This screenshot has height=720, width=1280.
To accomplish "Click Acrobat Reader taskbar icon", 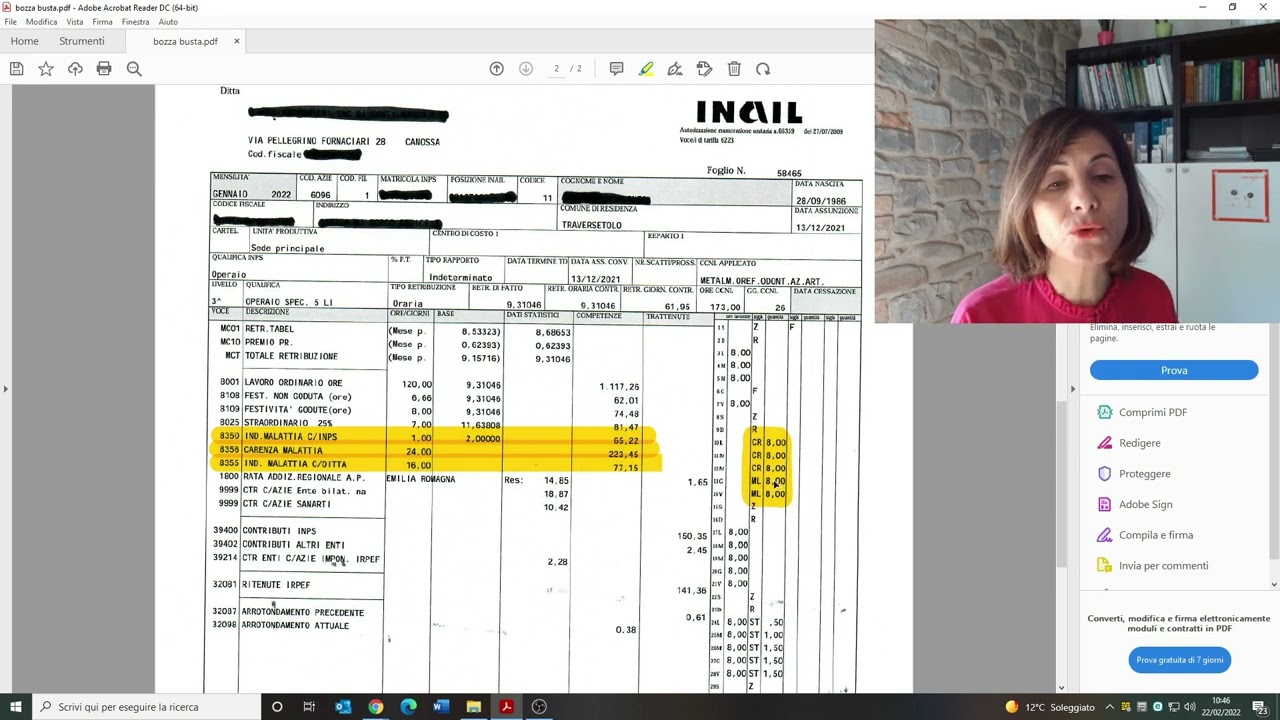I will (506, 707).
